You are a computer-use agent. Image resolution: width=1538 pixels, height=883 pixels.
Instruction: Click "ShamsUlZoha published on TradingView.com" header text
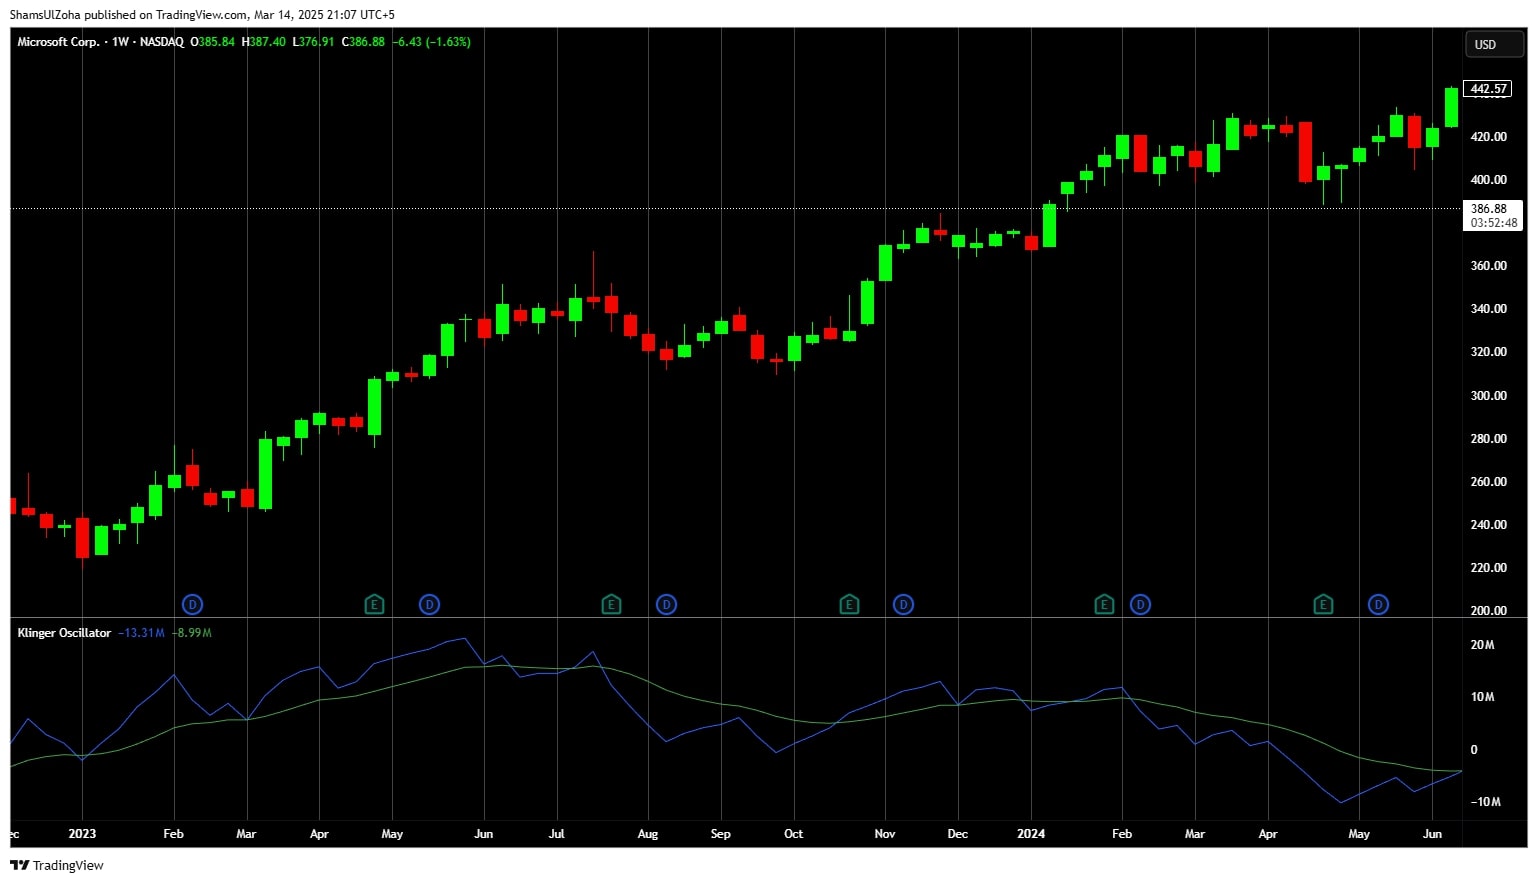[x=128, y=15]
